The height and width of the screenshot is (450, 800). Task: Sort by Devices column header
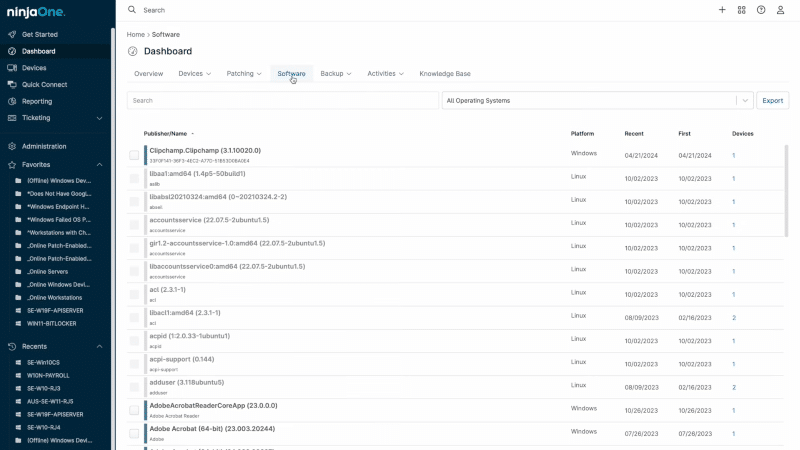click(743, 134)
